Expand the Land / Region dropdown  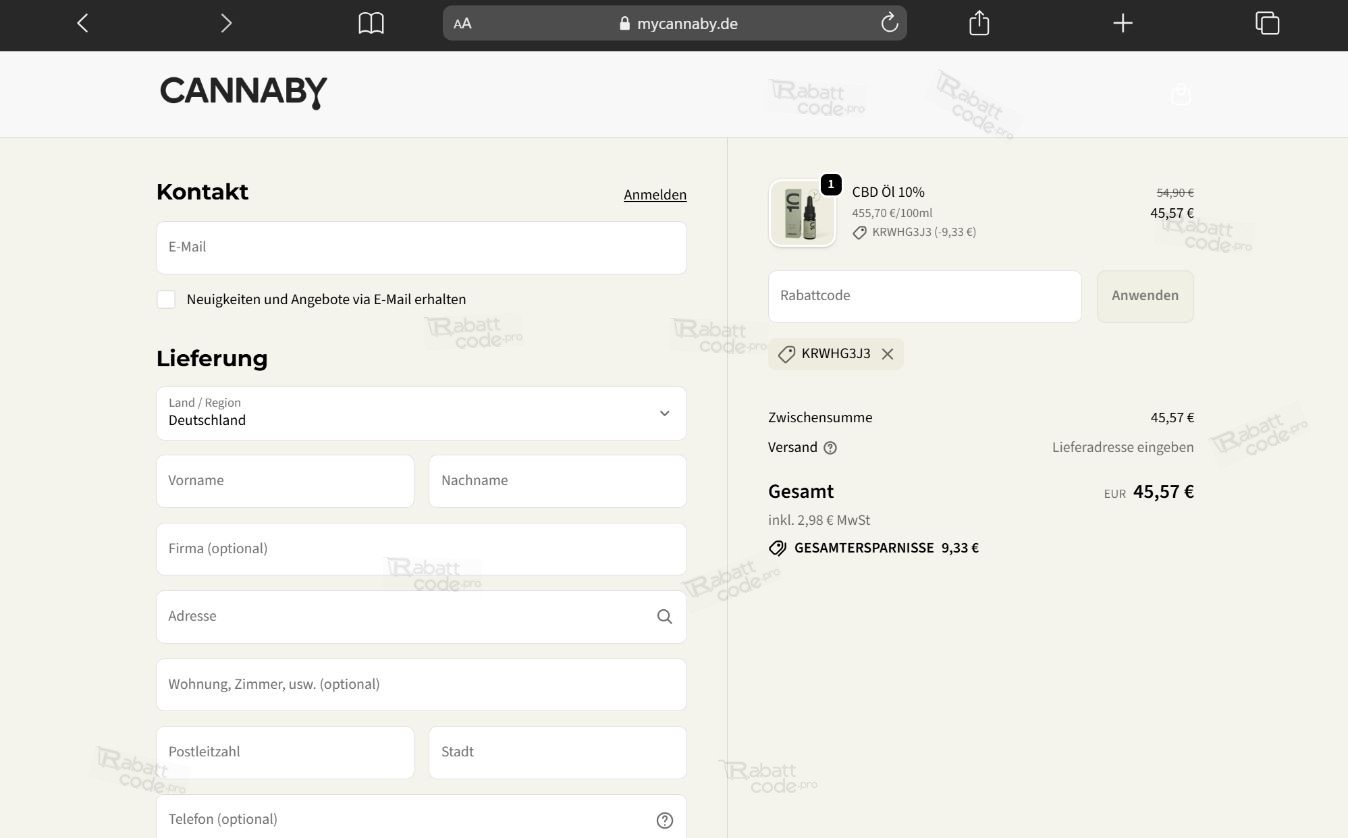click(421, 413)
